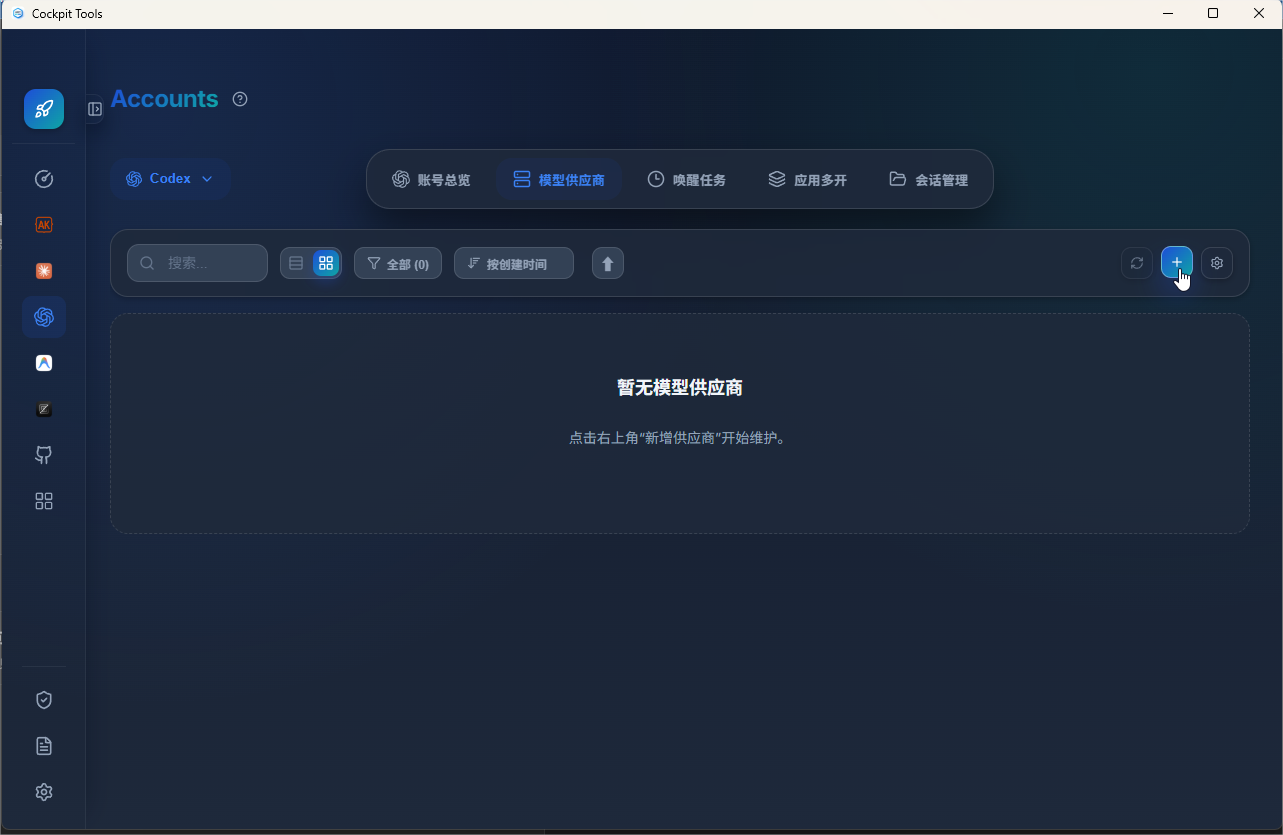Click the help question mark beside Accounts
1283x835 pixels.
click(x=240, y=99)
